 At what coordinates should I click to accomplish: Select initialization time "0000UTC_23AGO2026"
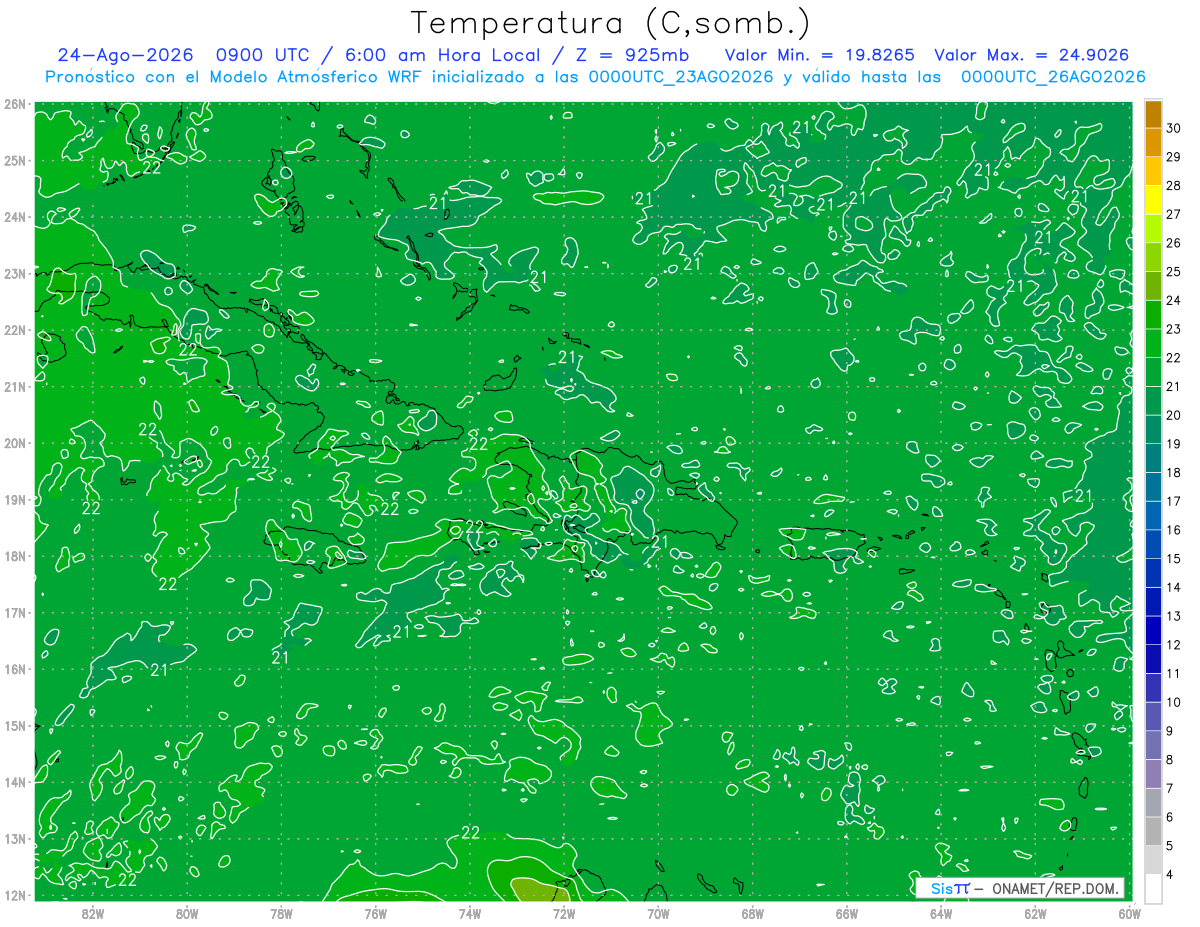tap(681, 77)
